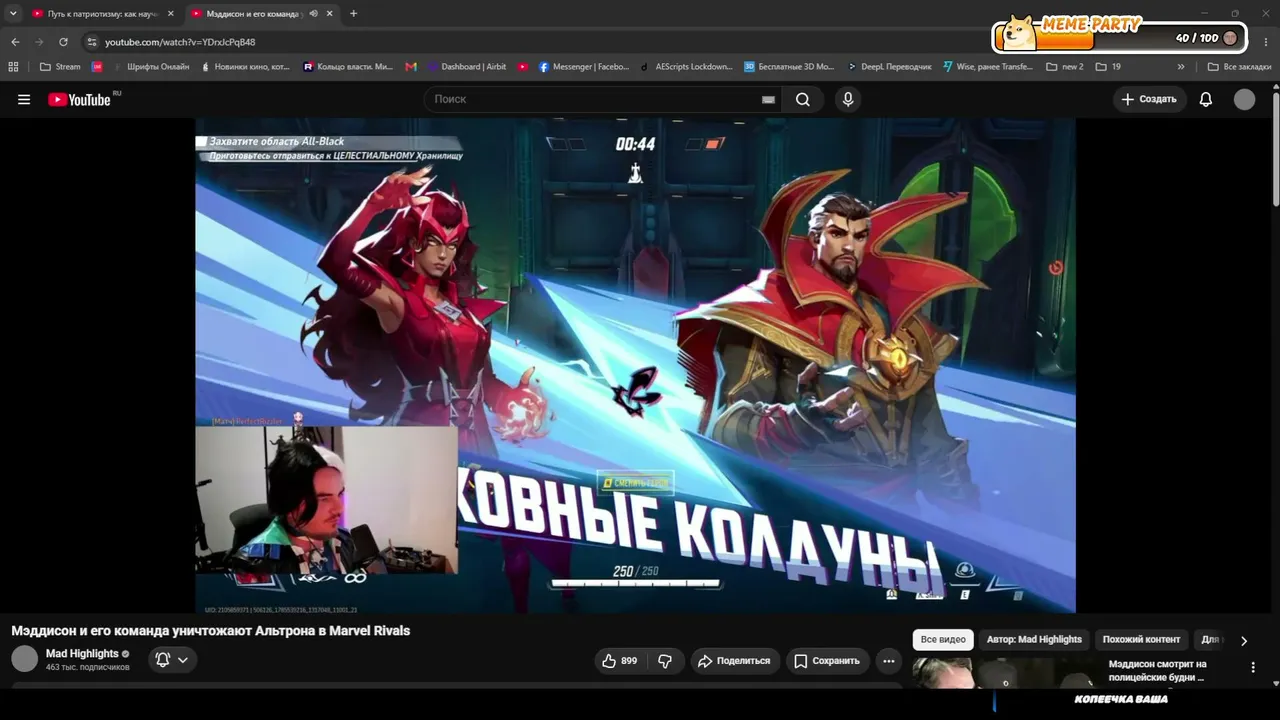Open the pink LIVE bookmark icon
The width and height of the screenshot is (1280, 720).
point(97,67)
